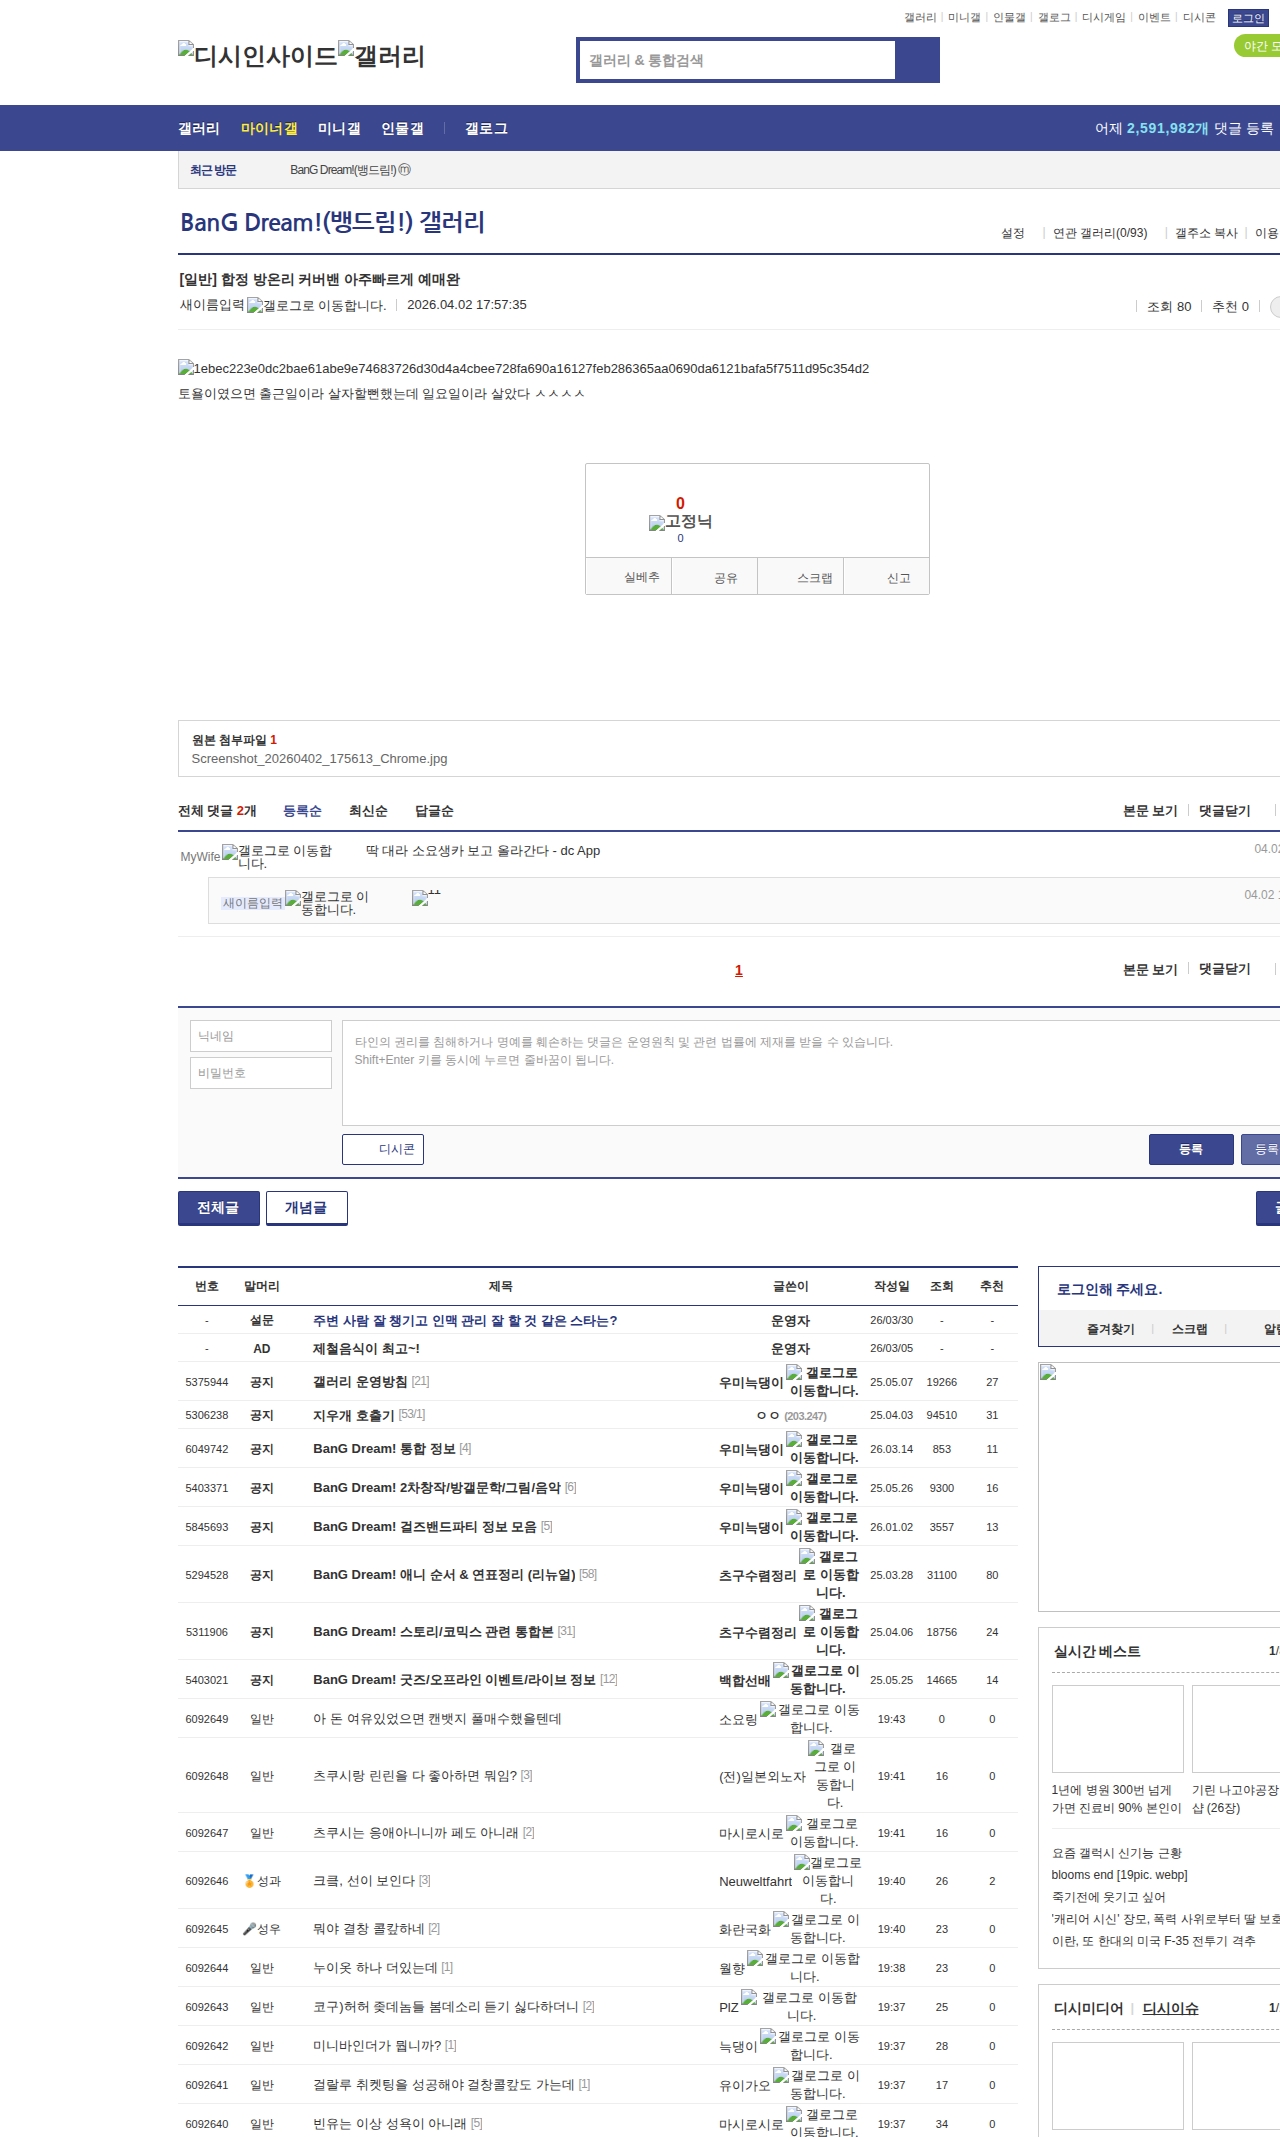This screenshot has height=2137, width=1280.
Task: Click the 닉네임 nickname input field
Action: point(261,1036)
